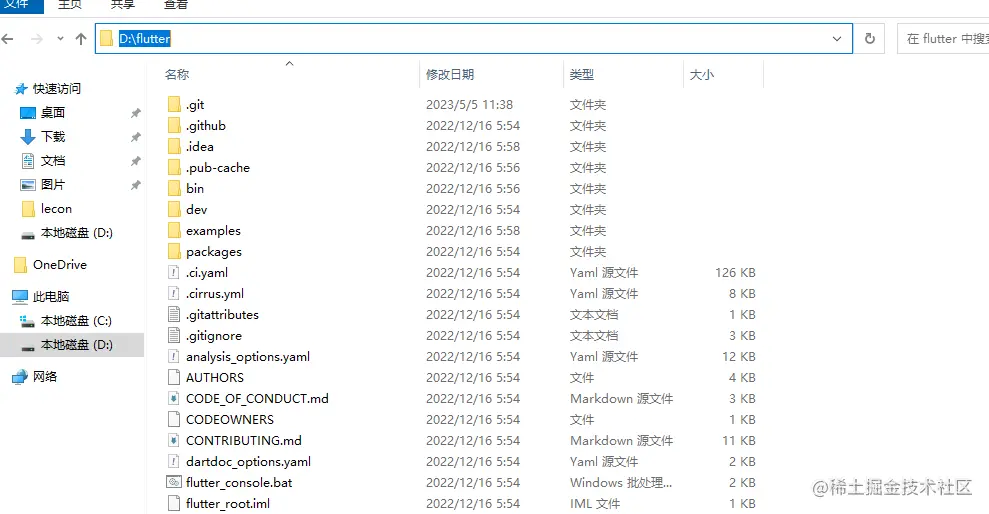This screenshot has width=989, height=514.
Task: Click the .github folder icon
Action: [x=174, y=126]
